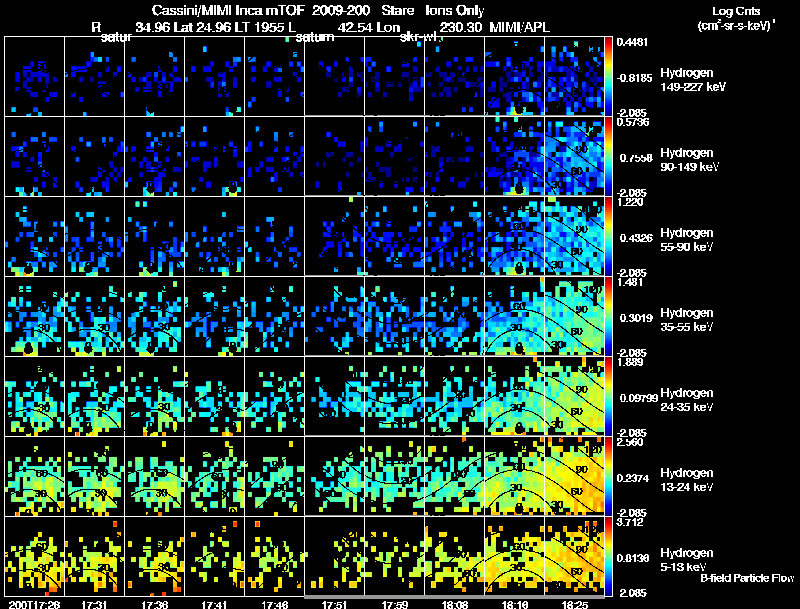Open the 13-24 keV panel at 17:46

coord(274,476)
